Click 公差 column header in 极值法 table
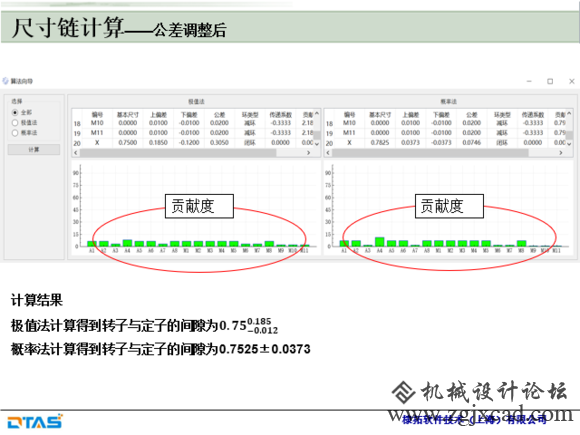Viewport: 580px width, 435px height. [219, 115]
